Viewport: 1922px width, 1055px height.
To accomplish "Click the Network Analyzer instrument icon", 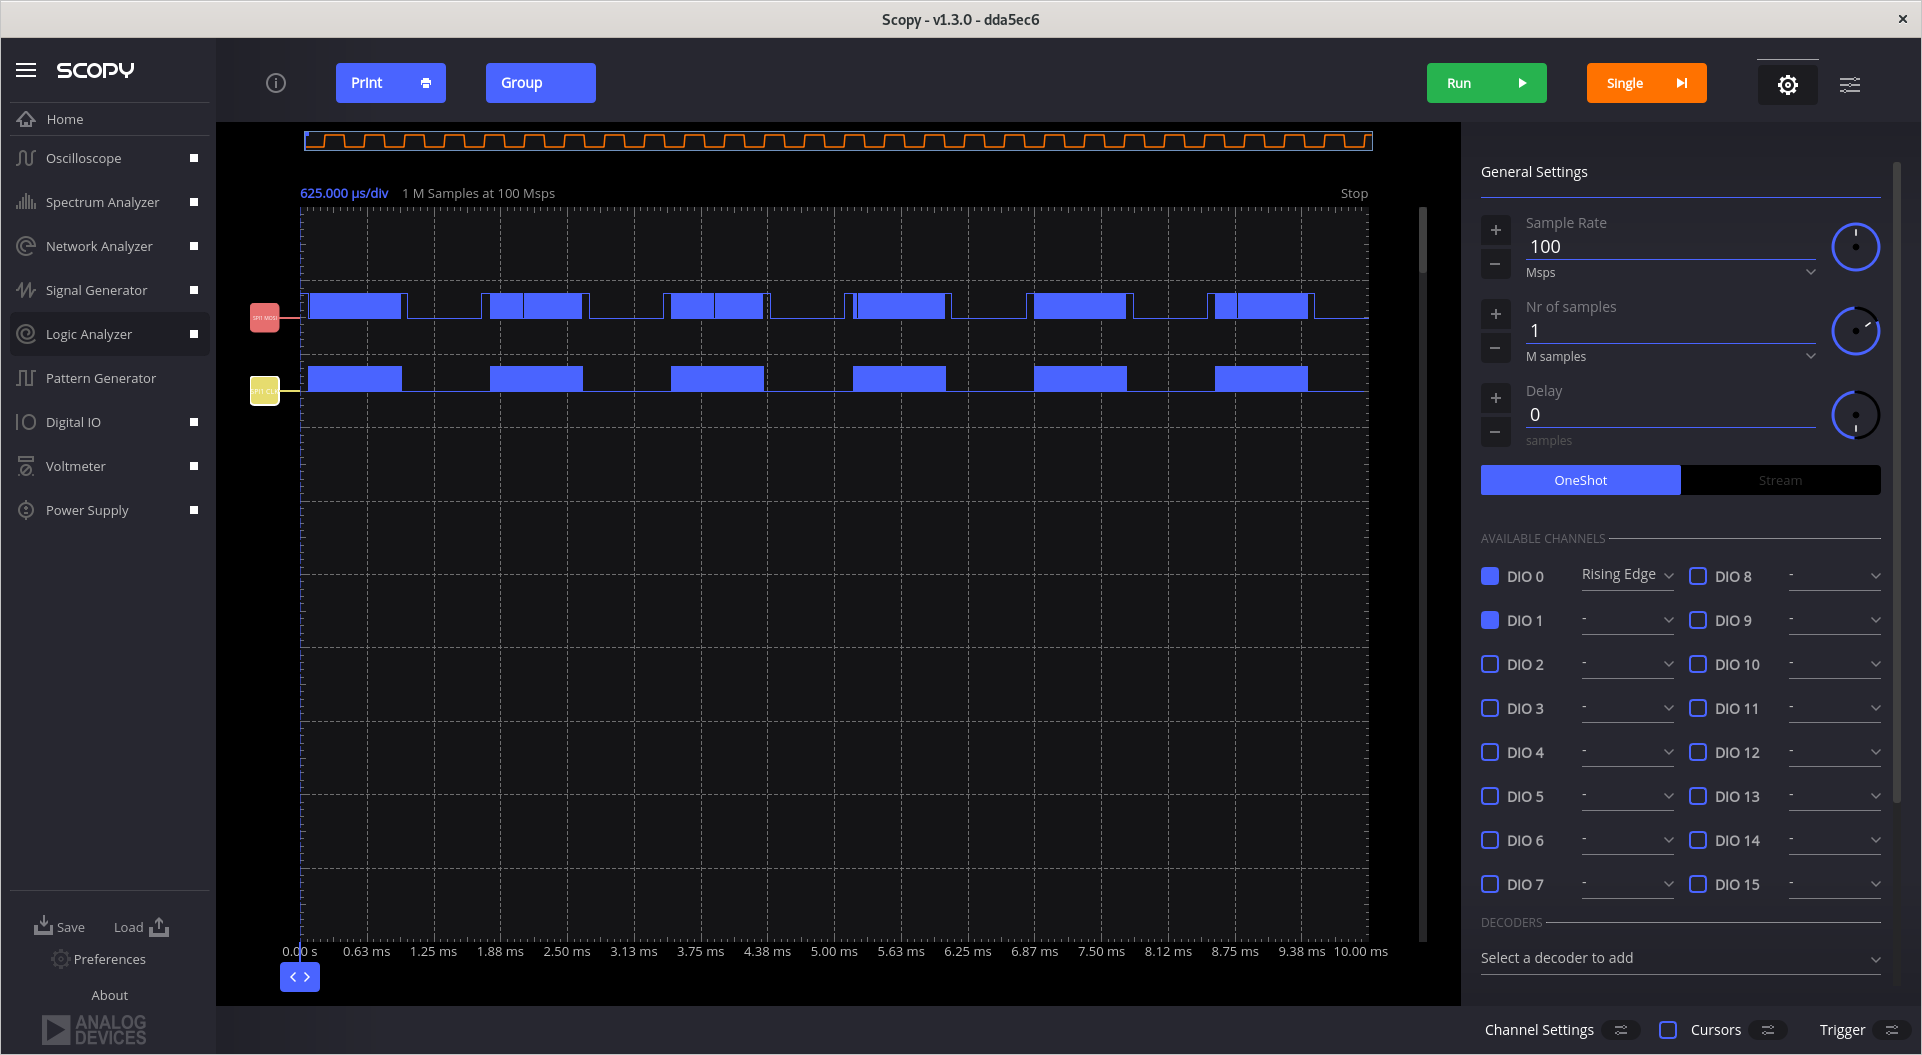I will coord(26,246).
